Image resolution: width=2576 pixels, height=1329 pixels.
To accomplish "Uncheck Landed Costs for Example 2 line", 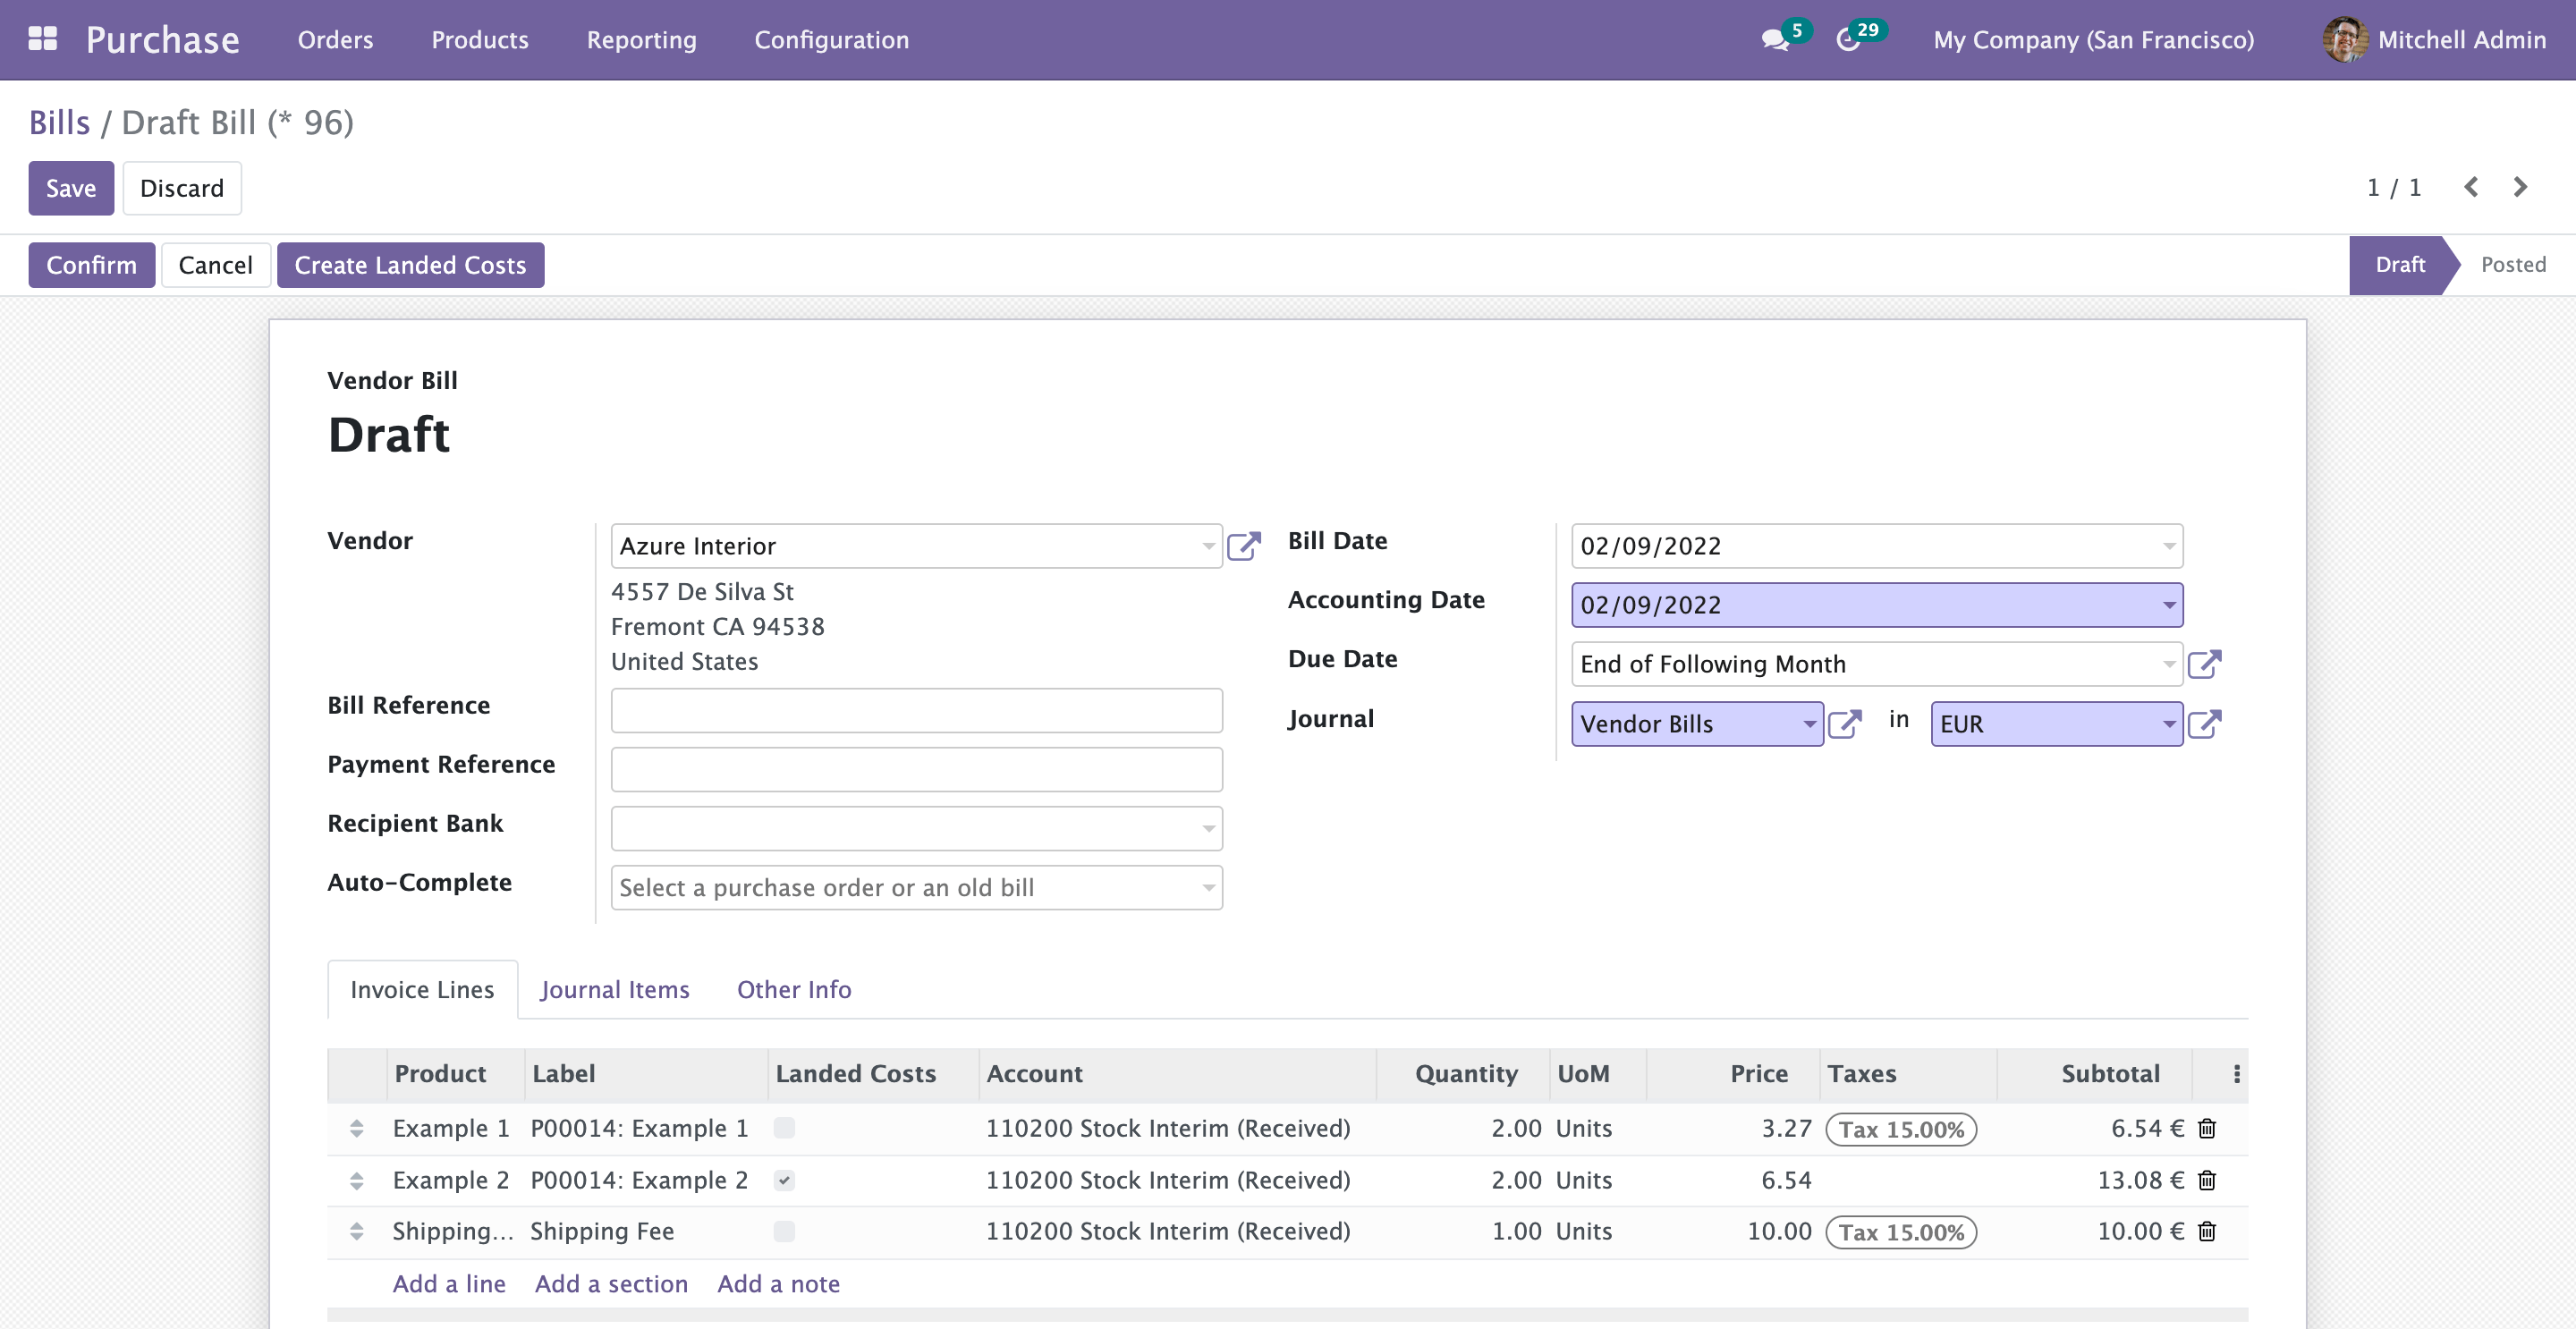I will tap(784, 1180).
